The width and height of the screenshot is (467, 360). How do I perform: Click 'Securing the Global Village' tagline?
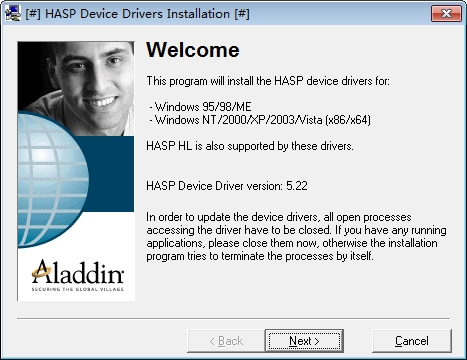point(78,289)
